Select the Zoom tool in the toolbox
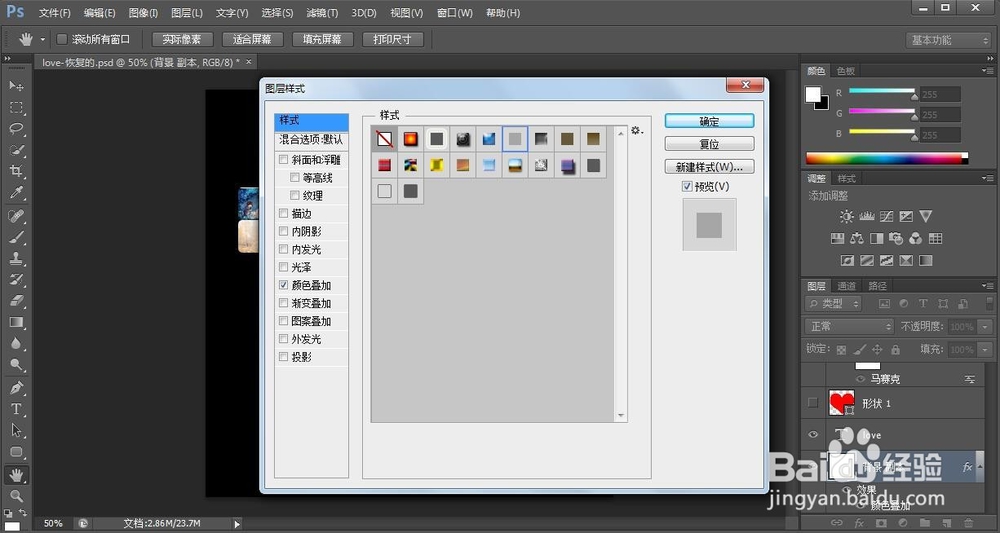 (16, 495)
